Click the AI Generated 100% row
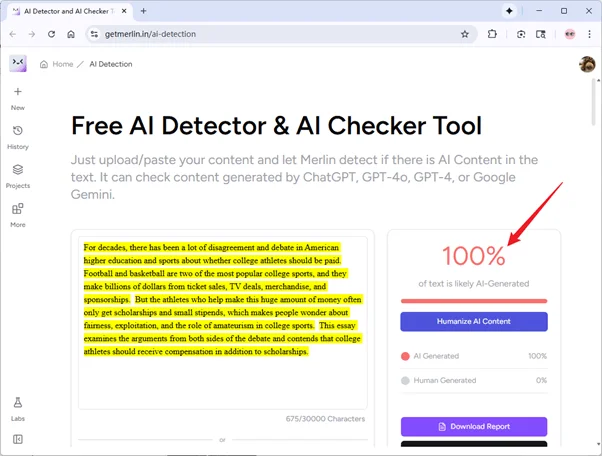602x456 pixels. point(474,356)
